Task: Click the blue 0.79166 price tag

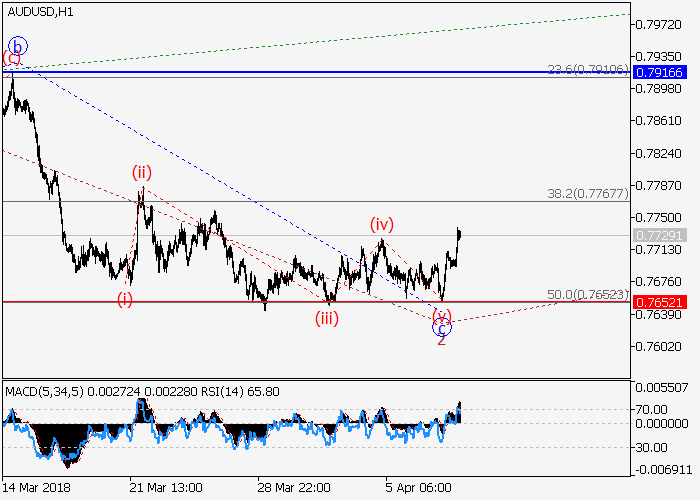Action: pyautogui.click(x=658, y=73)
